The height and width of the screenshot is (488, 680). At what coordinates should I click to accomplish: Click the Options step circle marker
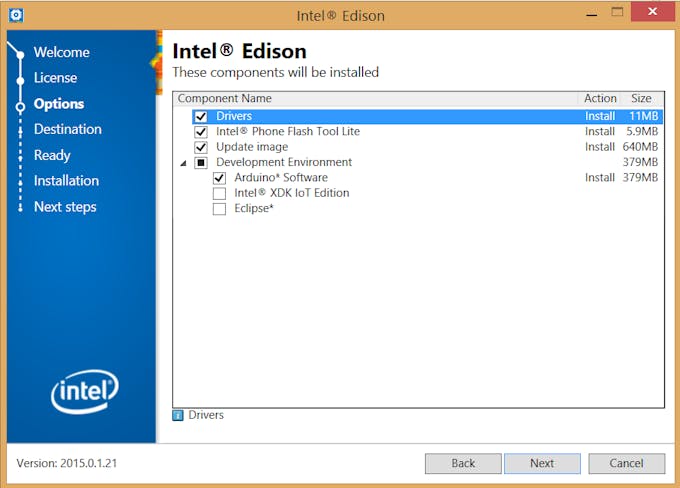20,107
